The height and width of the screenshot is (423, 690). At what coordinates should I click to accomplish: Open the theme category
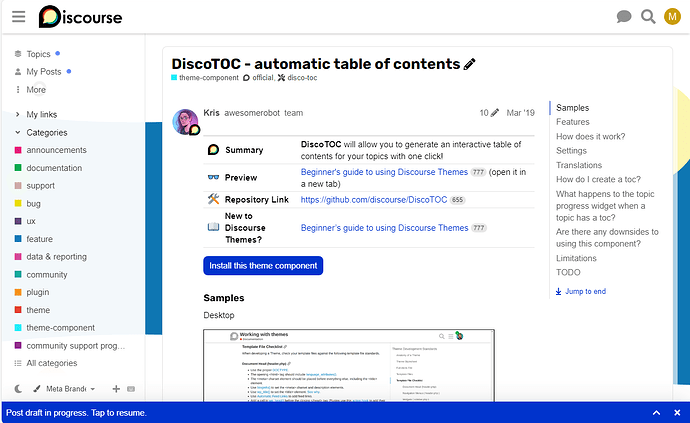[38, 310]
